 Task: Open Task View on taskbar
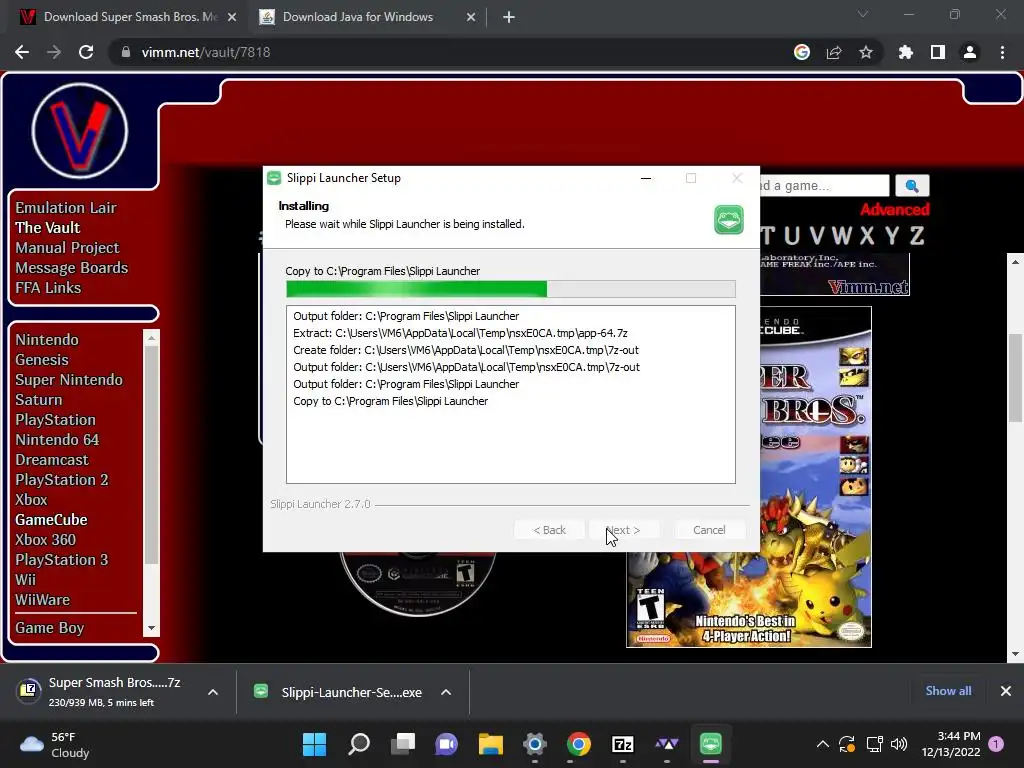coord(403,744)
